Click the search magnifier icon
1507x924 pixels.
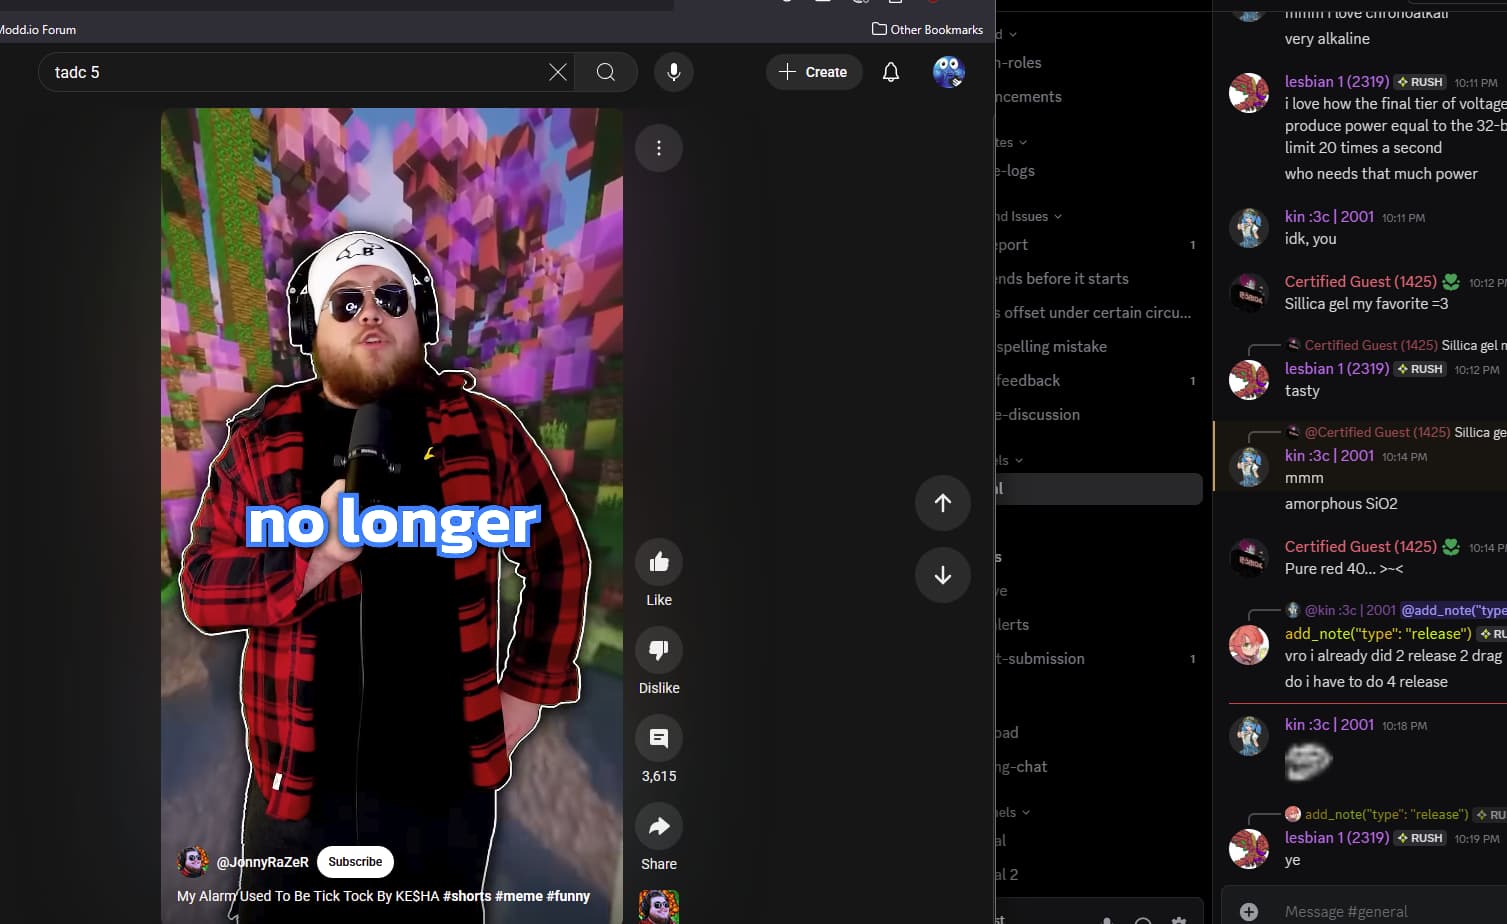(x=606, y=72)
